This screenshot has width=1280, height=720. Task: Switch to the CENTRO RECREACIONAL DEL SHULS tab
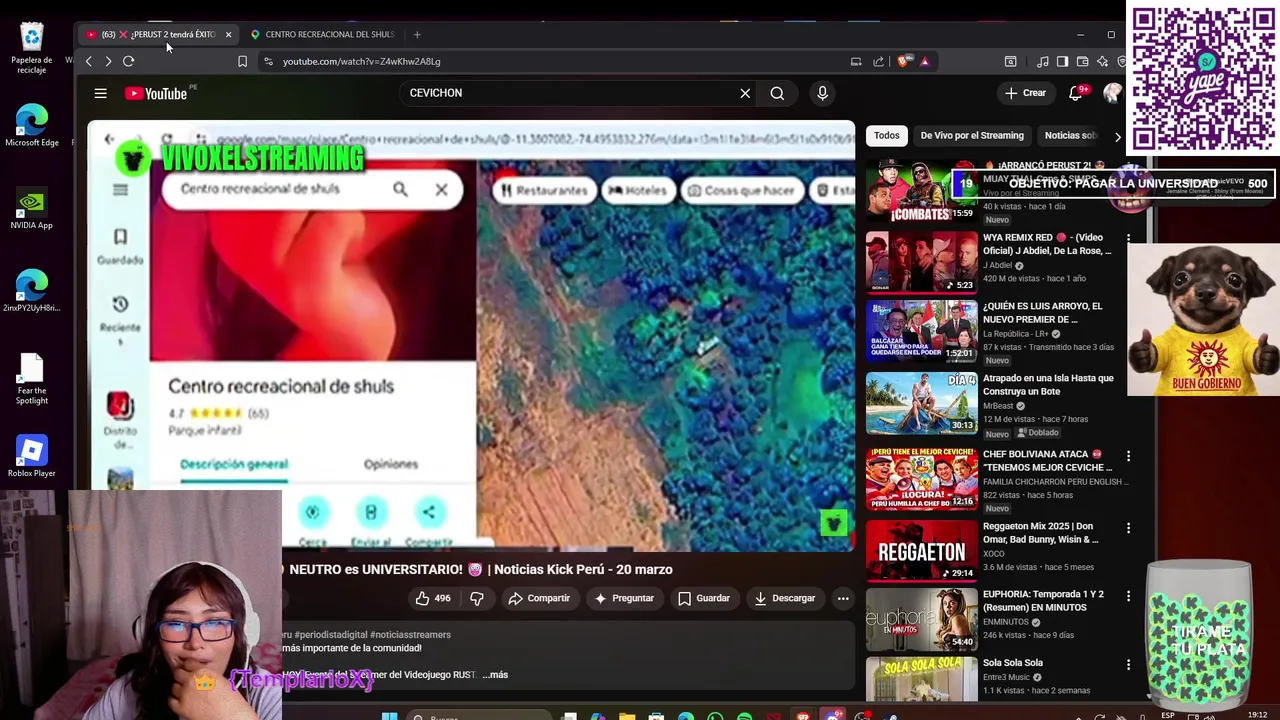(x=322, y=34)
